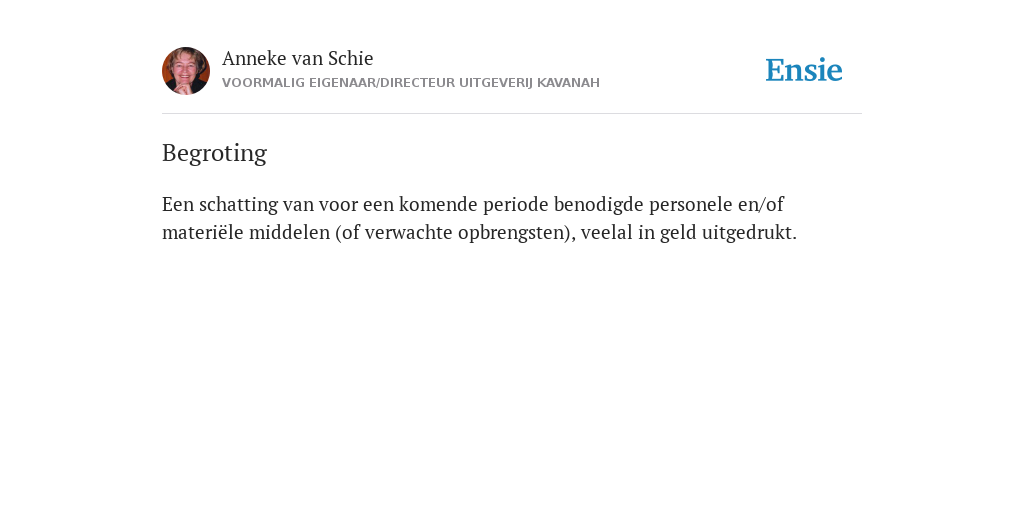Click the word schatting in the definition
1024x512 pixels.
[238, 204]
